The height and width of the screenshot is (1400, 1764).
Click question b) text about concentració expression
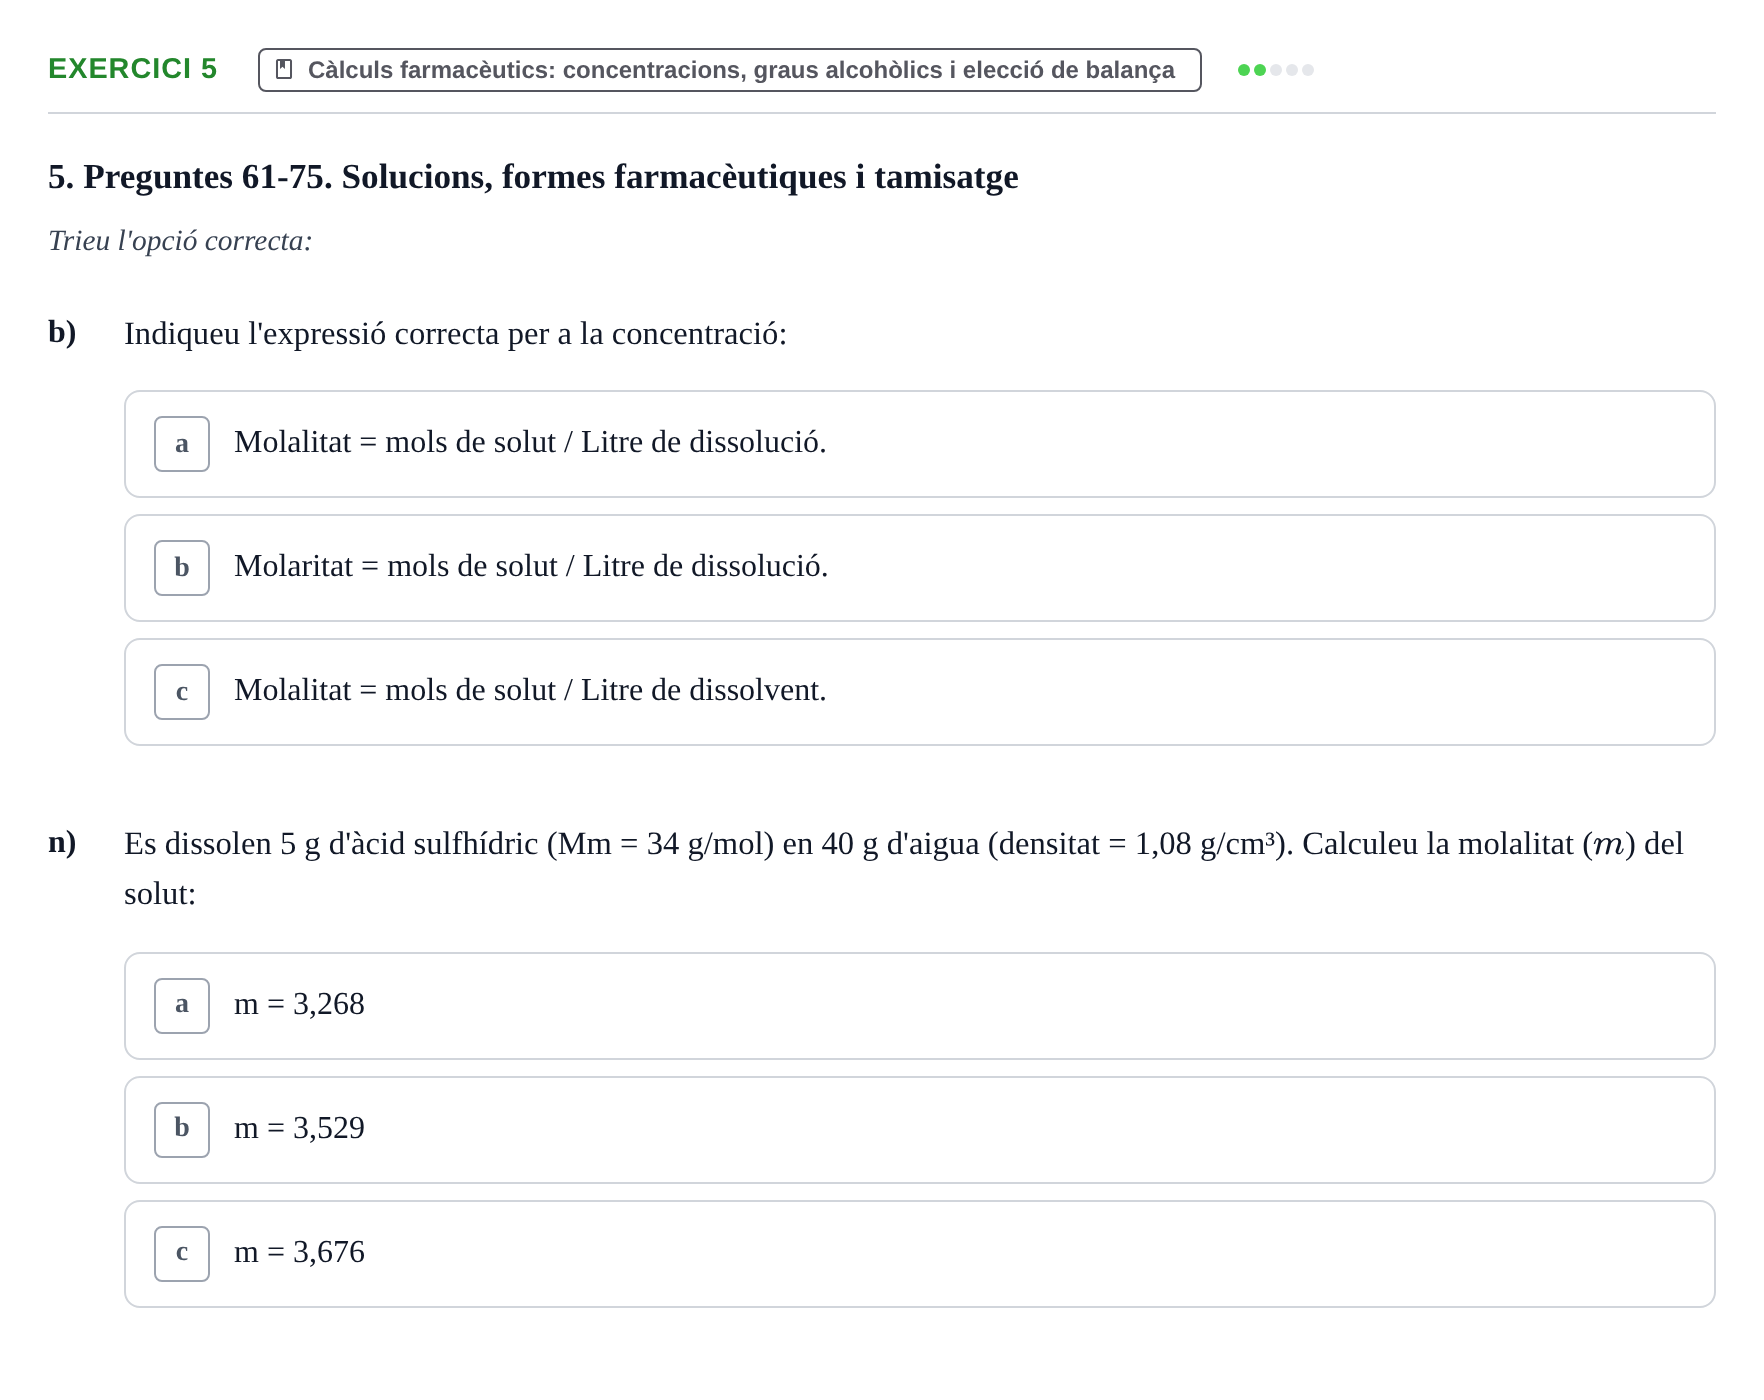pos(455,334)
